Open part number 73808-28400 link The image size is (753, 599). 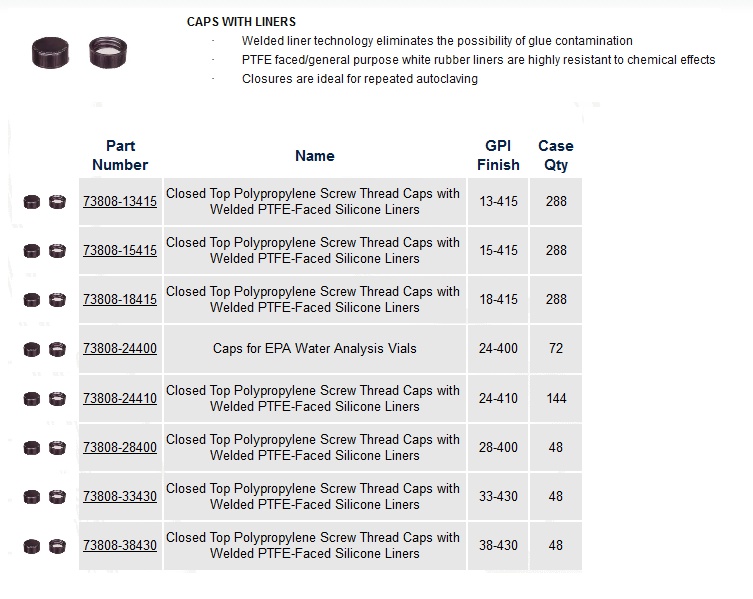pos(120,447)
